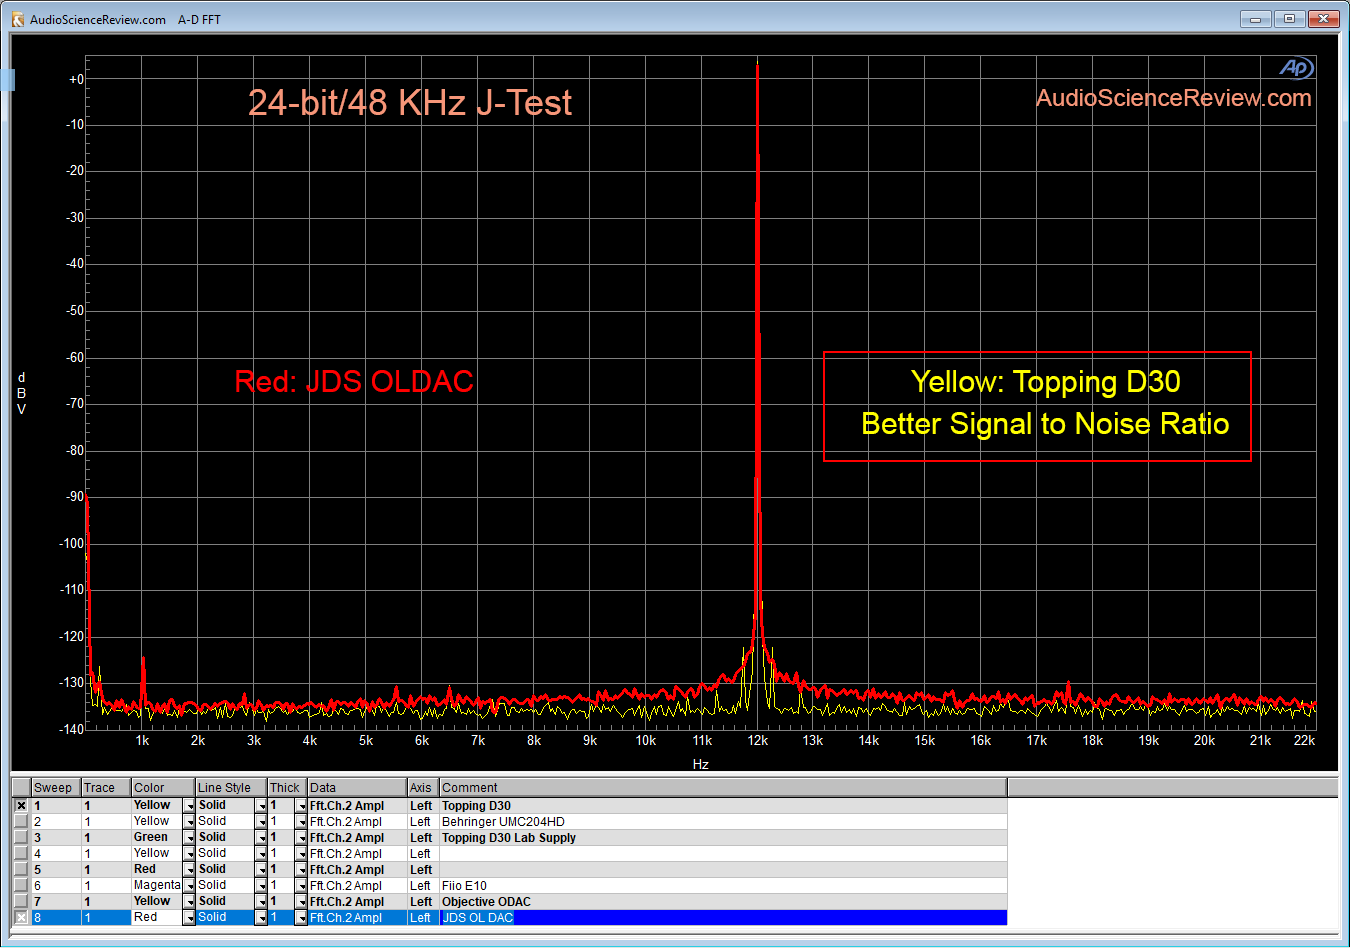Click the 'Left' axis cell in Objective ODAC row

coord(423,901)
